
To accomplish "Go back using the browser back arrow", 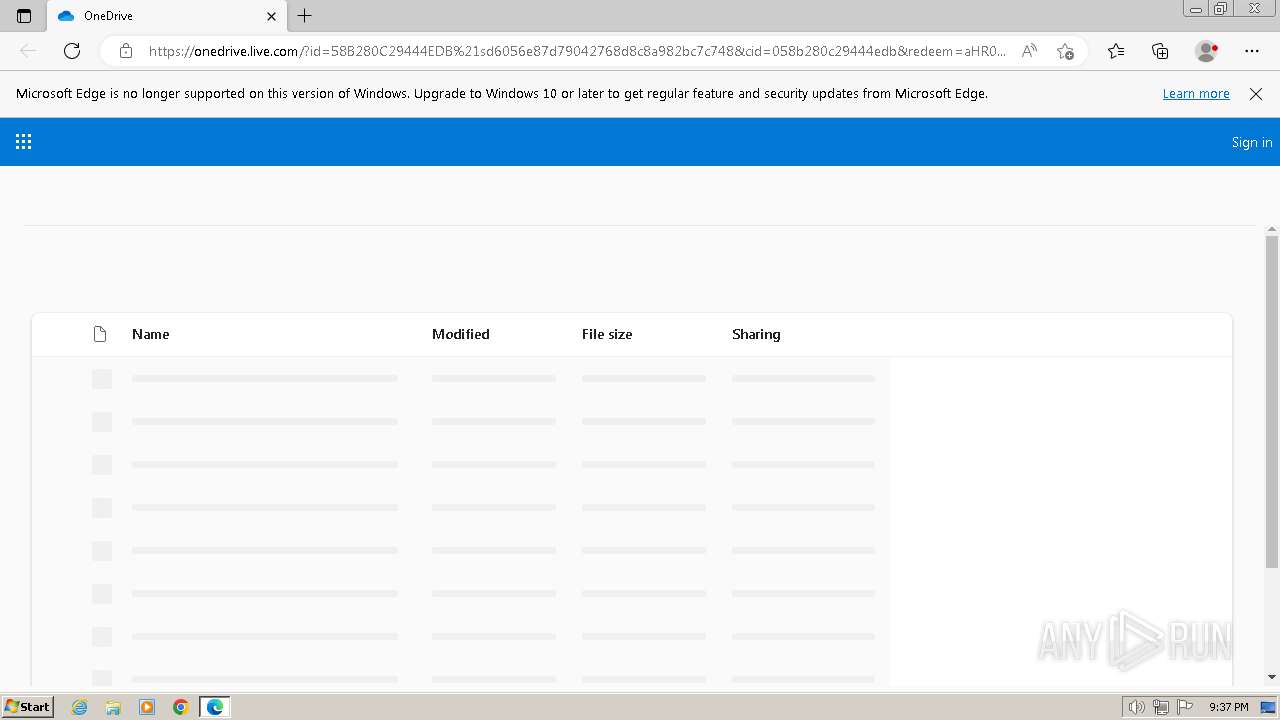I will (28, 51).
